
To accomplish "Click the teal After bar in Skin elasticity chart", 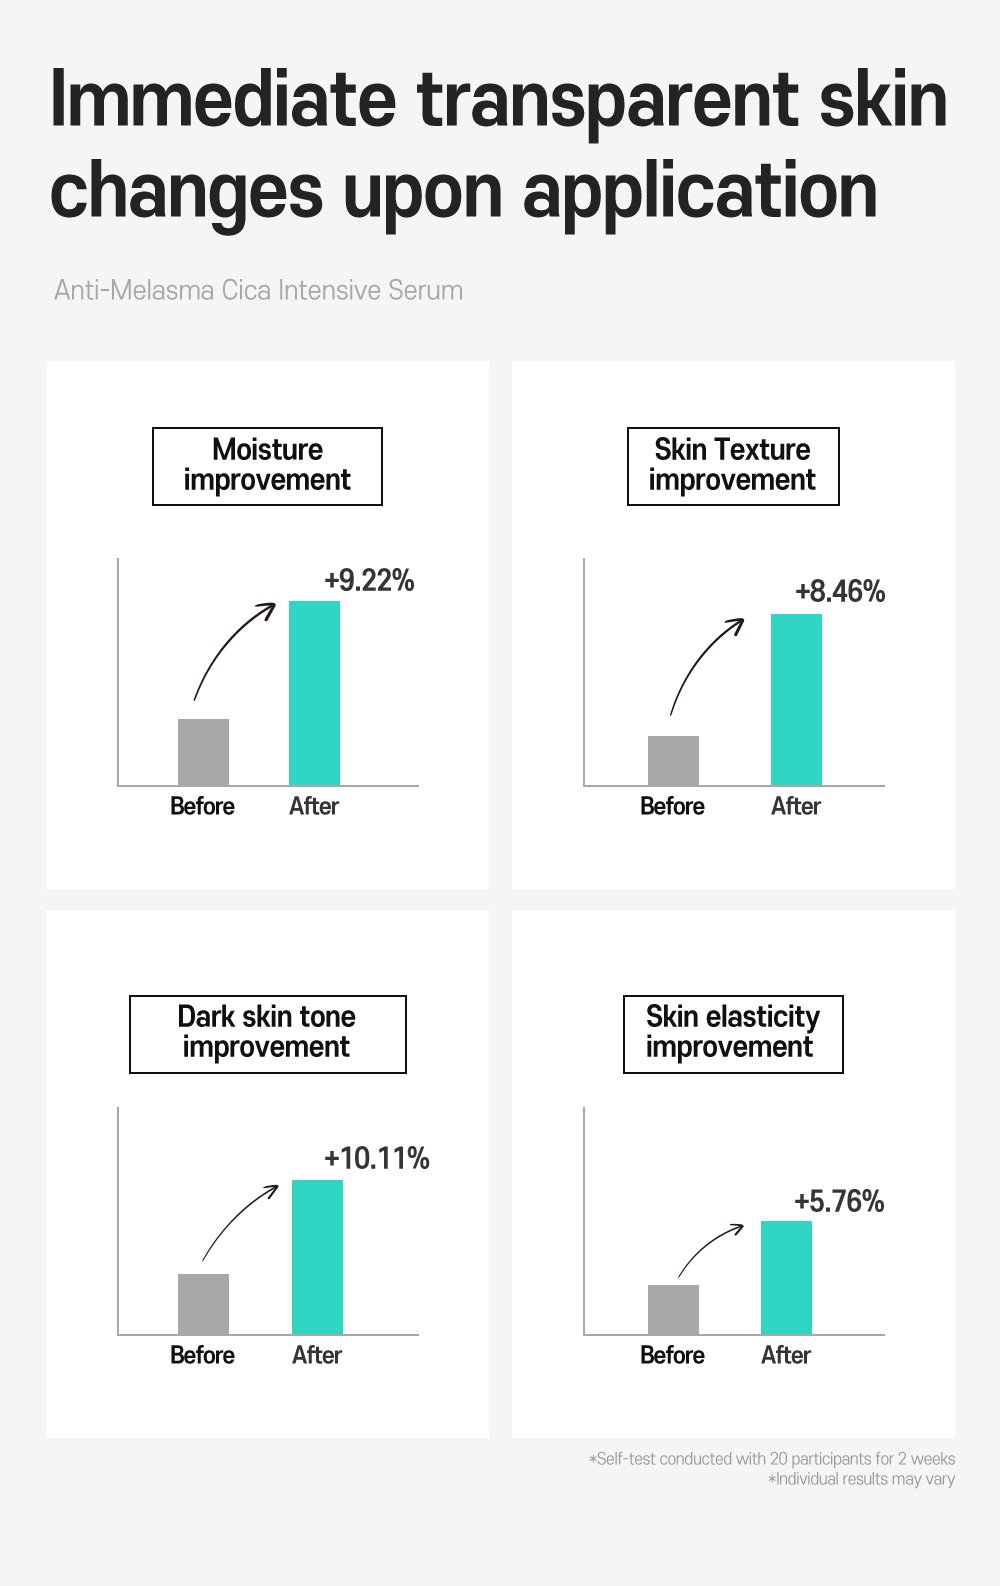I will 786,1277.
